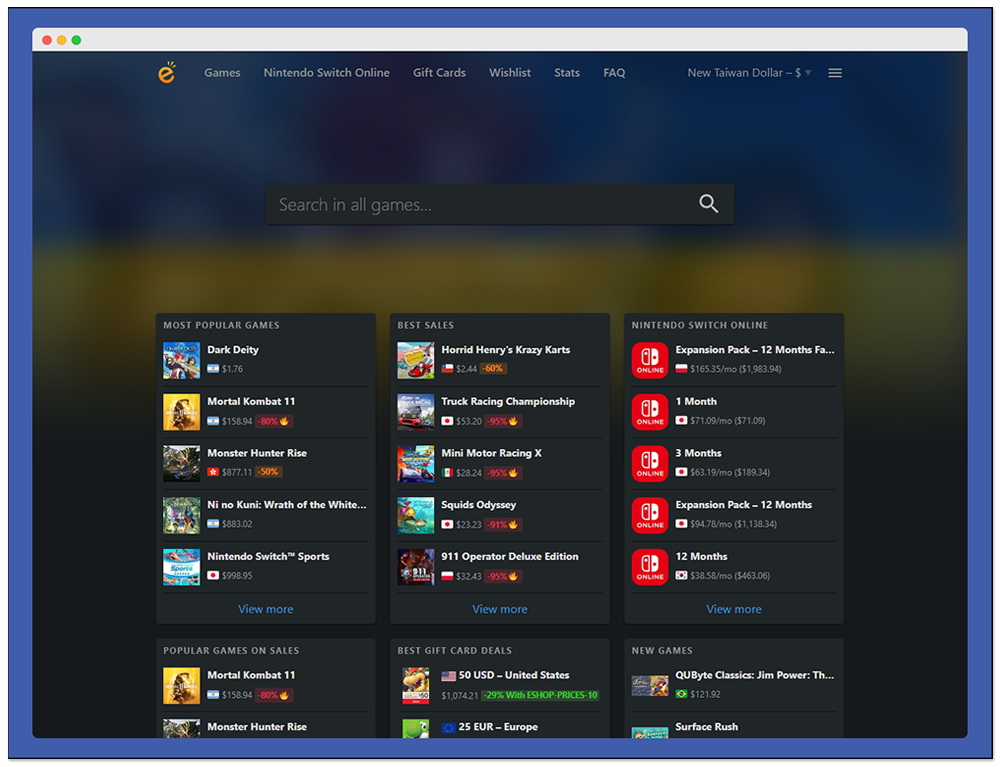Click the Dark Deity game thumbnail
This screenshot has height=767, width=1000.
click(181, 360)
